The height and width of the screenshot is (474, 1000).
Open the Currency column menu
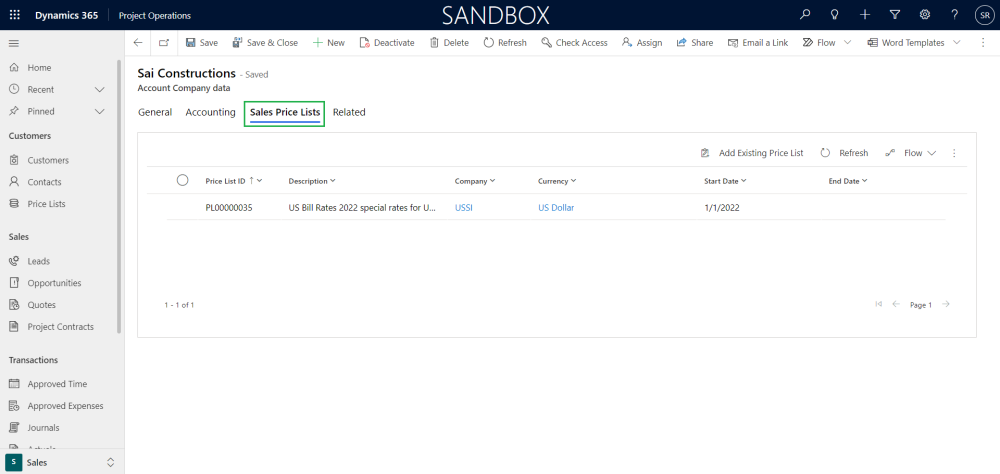[x=557, y=181]
